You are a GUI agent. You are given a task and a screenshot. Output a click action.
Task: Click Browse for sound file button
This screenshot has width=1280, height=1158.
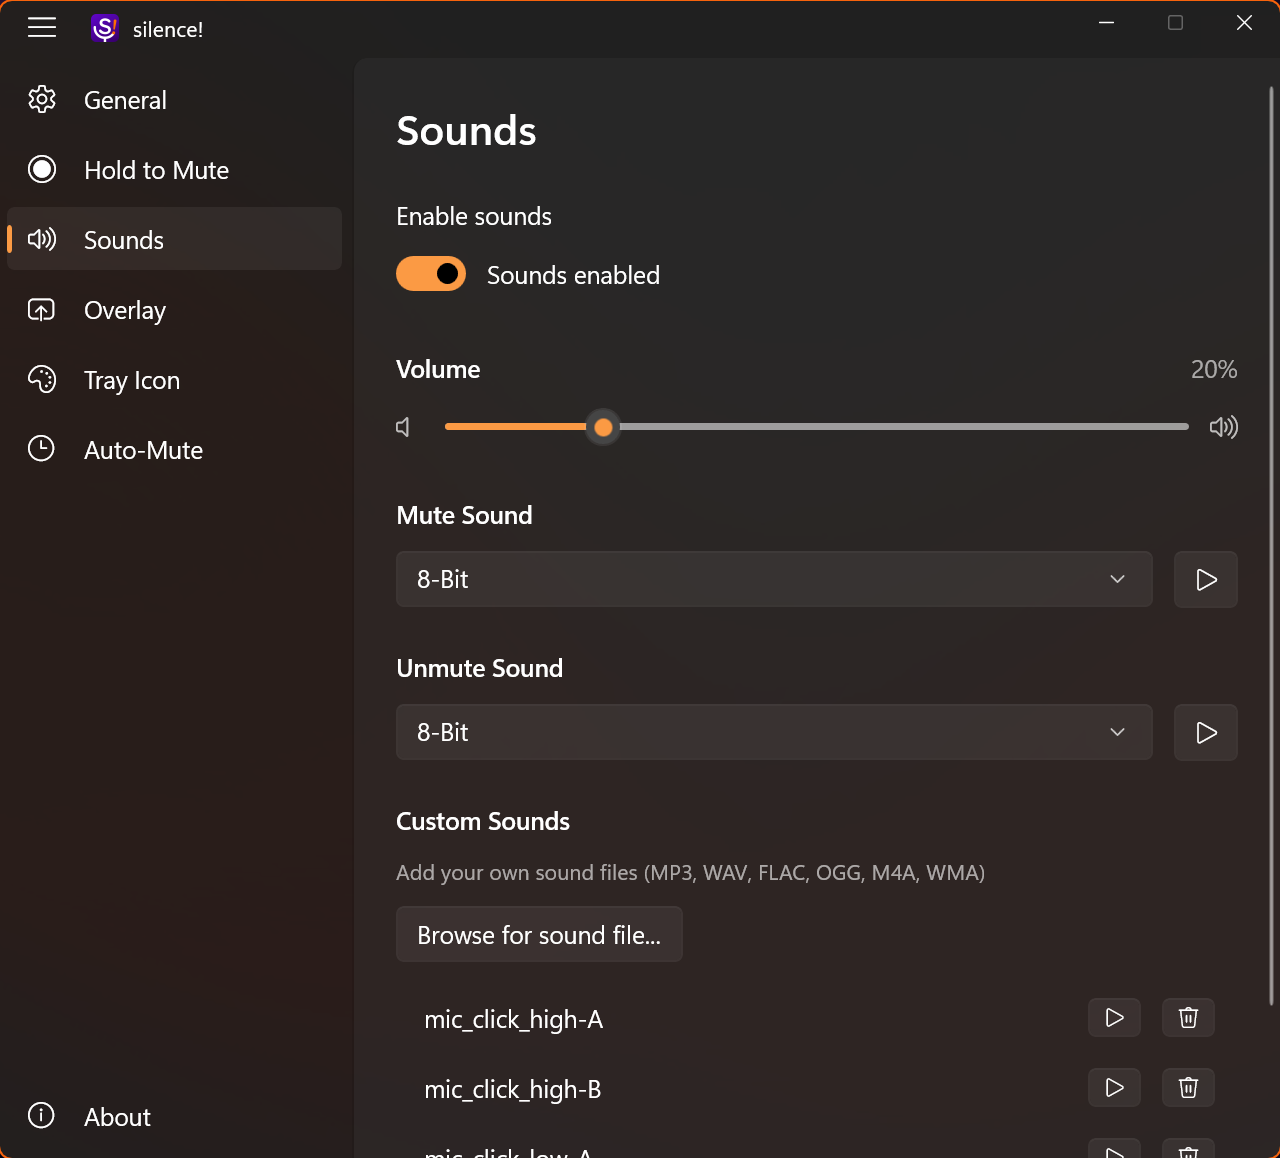pyautogui.click(x=539, y=935)
